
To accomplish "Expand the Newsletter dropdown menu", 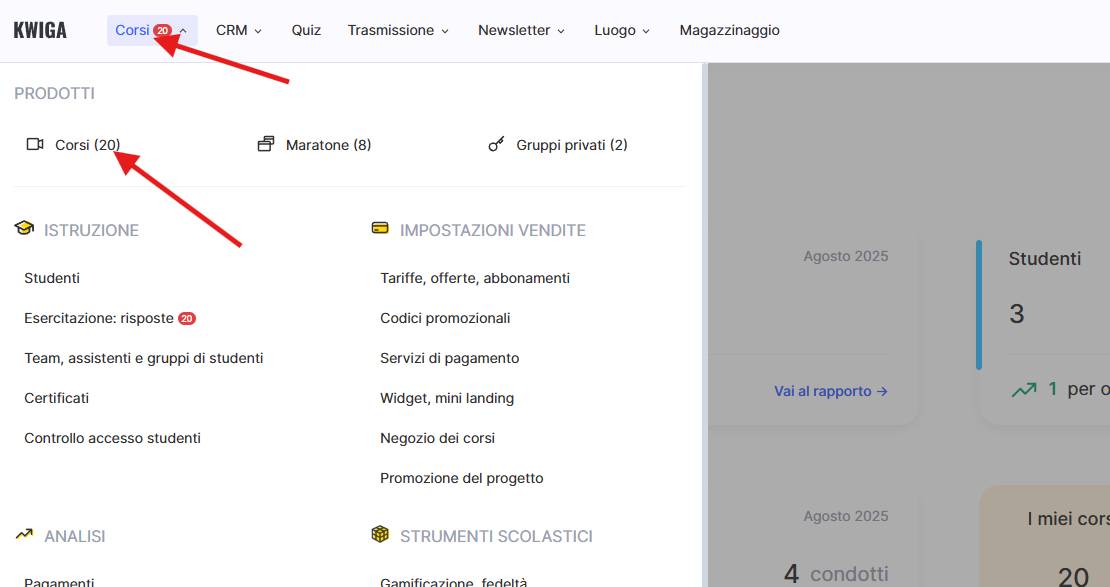I will [521, 30].
